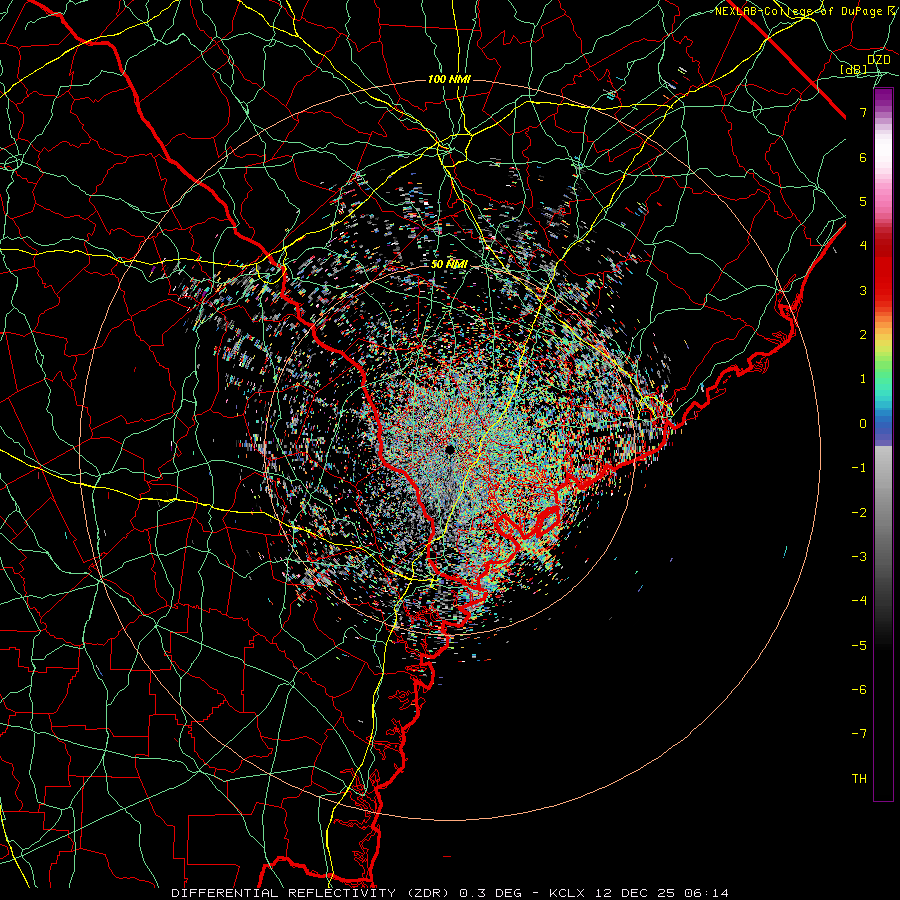Click the "TH" label on the color scale
Viewport: 900px width, 900px height.
[x=859, y=778]
